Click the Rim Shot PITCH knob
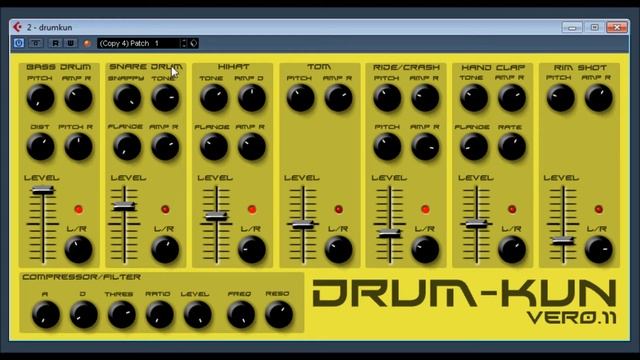The height and width of the screenshot is (360, 640). (561, 98)
